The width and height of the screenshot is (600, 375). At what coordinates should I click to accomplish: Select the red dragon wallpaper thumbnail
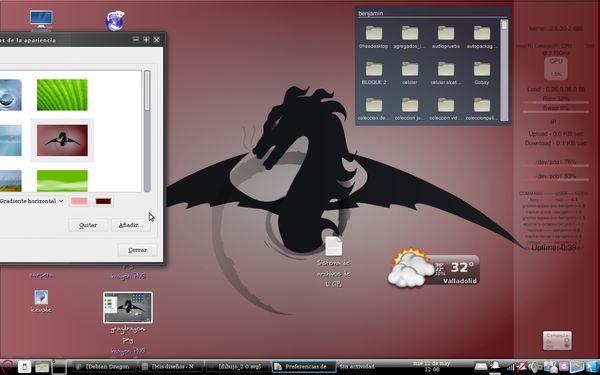pyautogui.click(x=62, y=140)
